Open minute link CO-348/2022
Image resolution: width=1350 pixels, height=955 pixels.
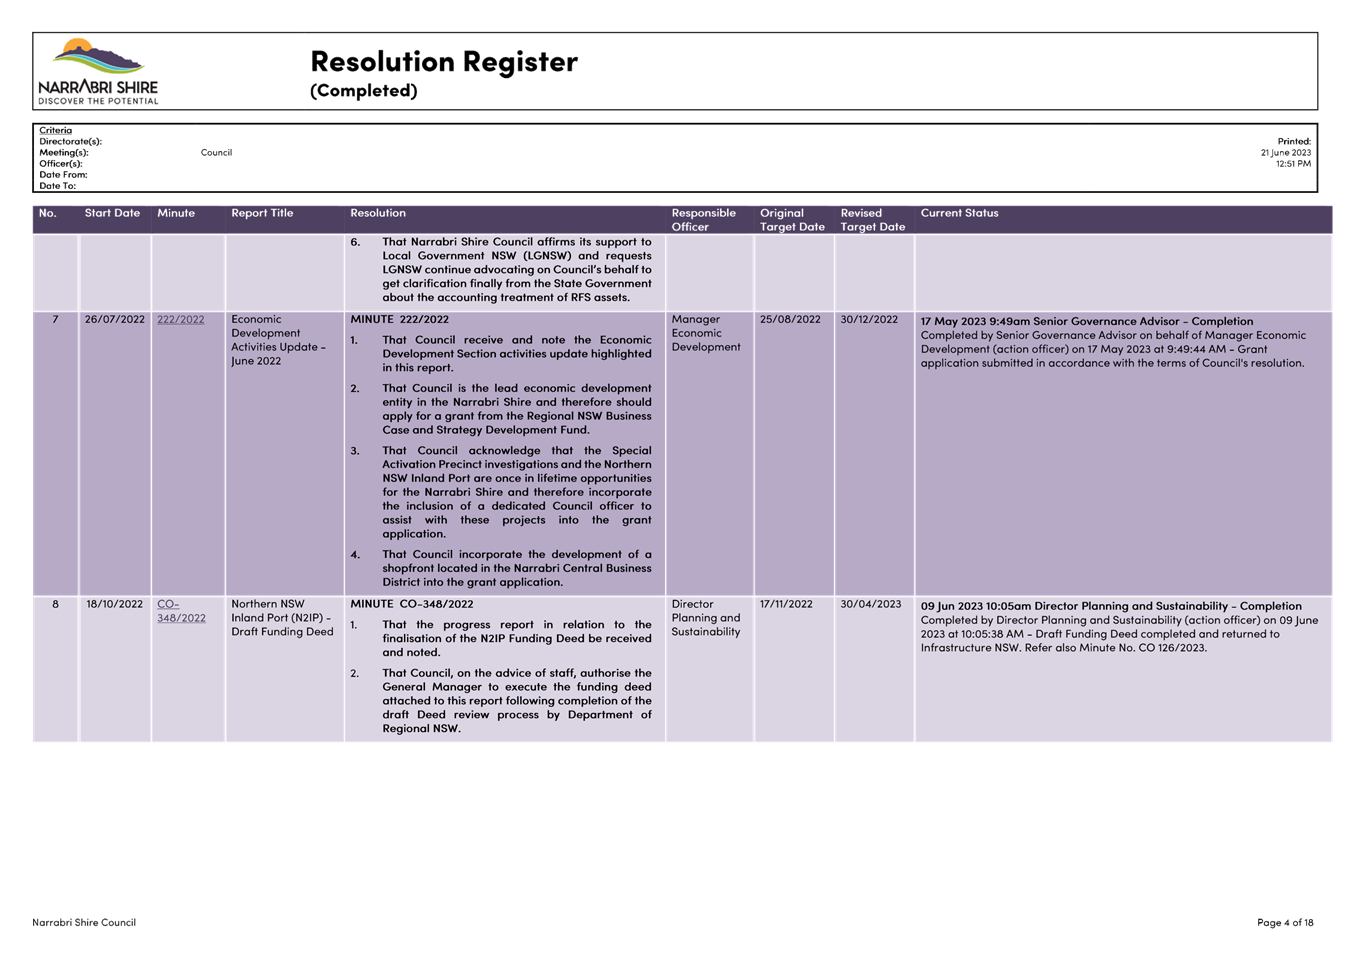click(181, 611)
